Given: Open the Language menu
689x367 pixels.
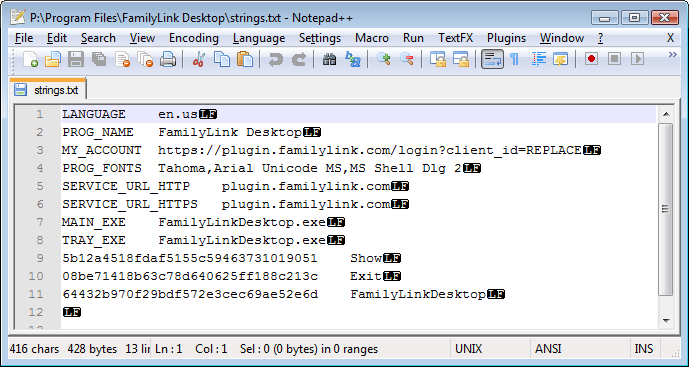Looking at the screenshot, I should click(259, 38).
